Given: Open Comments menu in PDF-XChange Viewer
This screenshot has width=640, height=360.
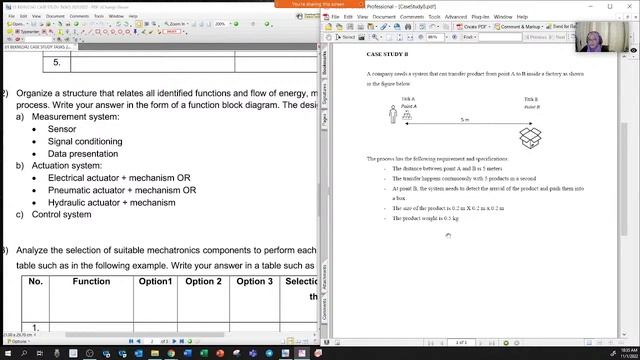Looking at the screenshot, I should pyautogui.click(x=79, y=16).
